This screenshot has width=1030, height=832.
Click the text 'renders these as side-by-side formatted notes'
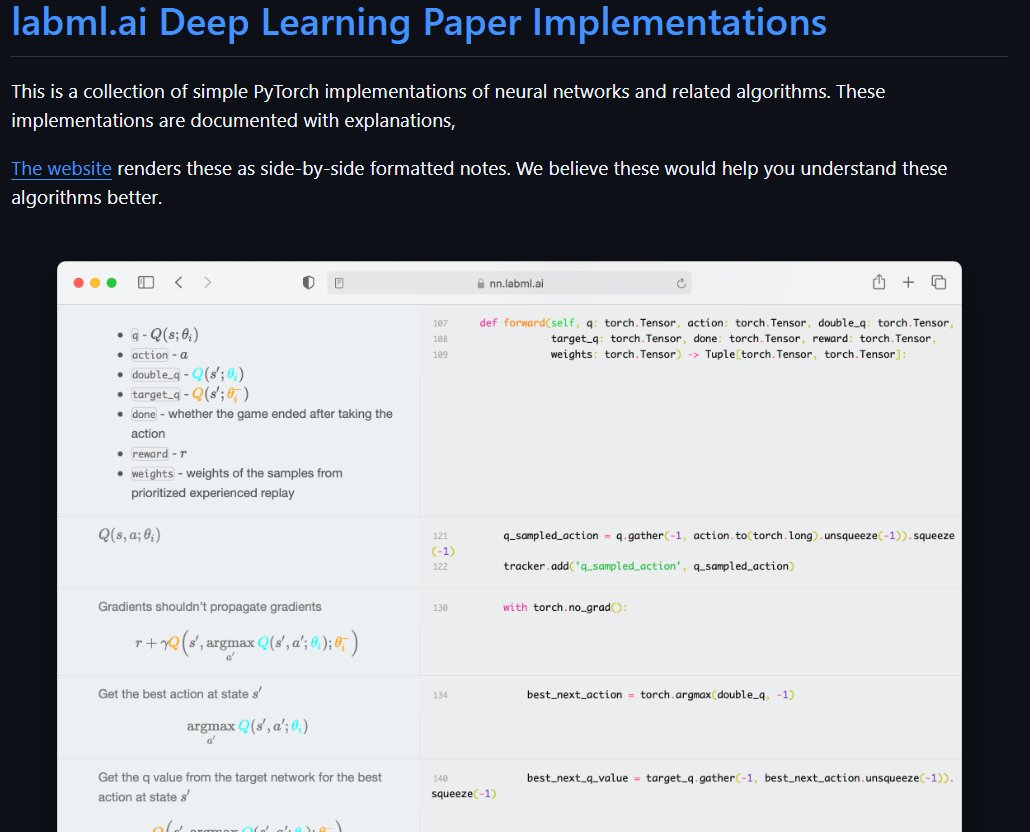point(312,169)
